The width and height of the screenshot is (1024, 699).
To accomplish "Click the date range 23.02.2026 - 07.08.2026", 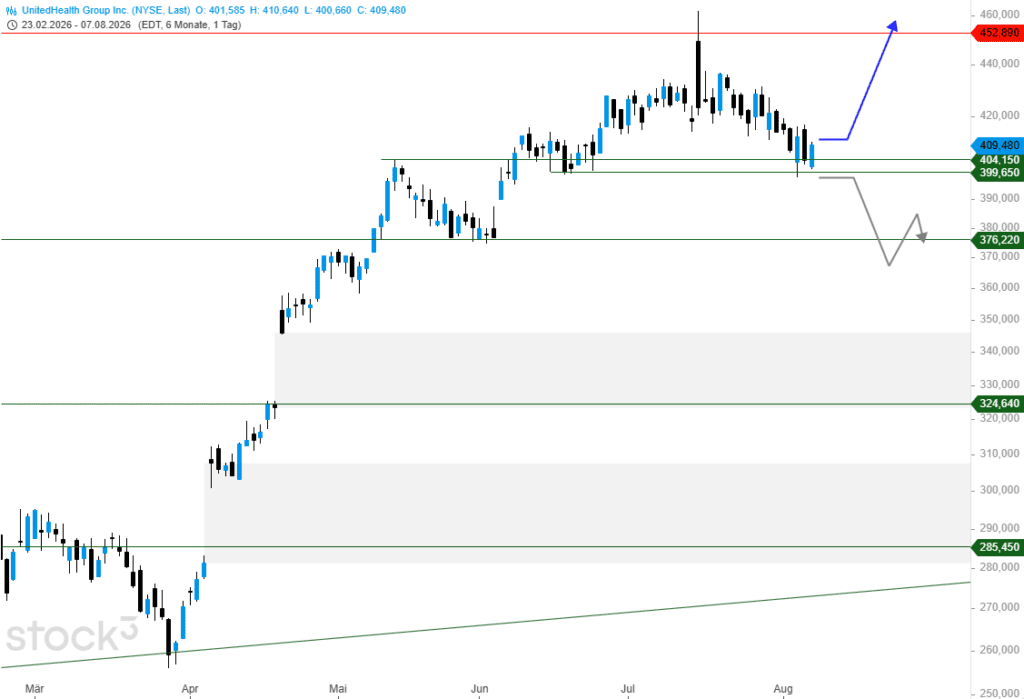I will (x=76, y=25).
